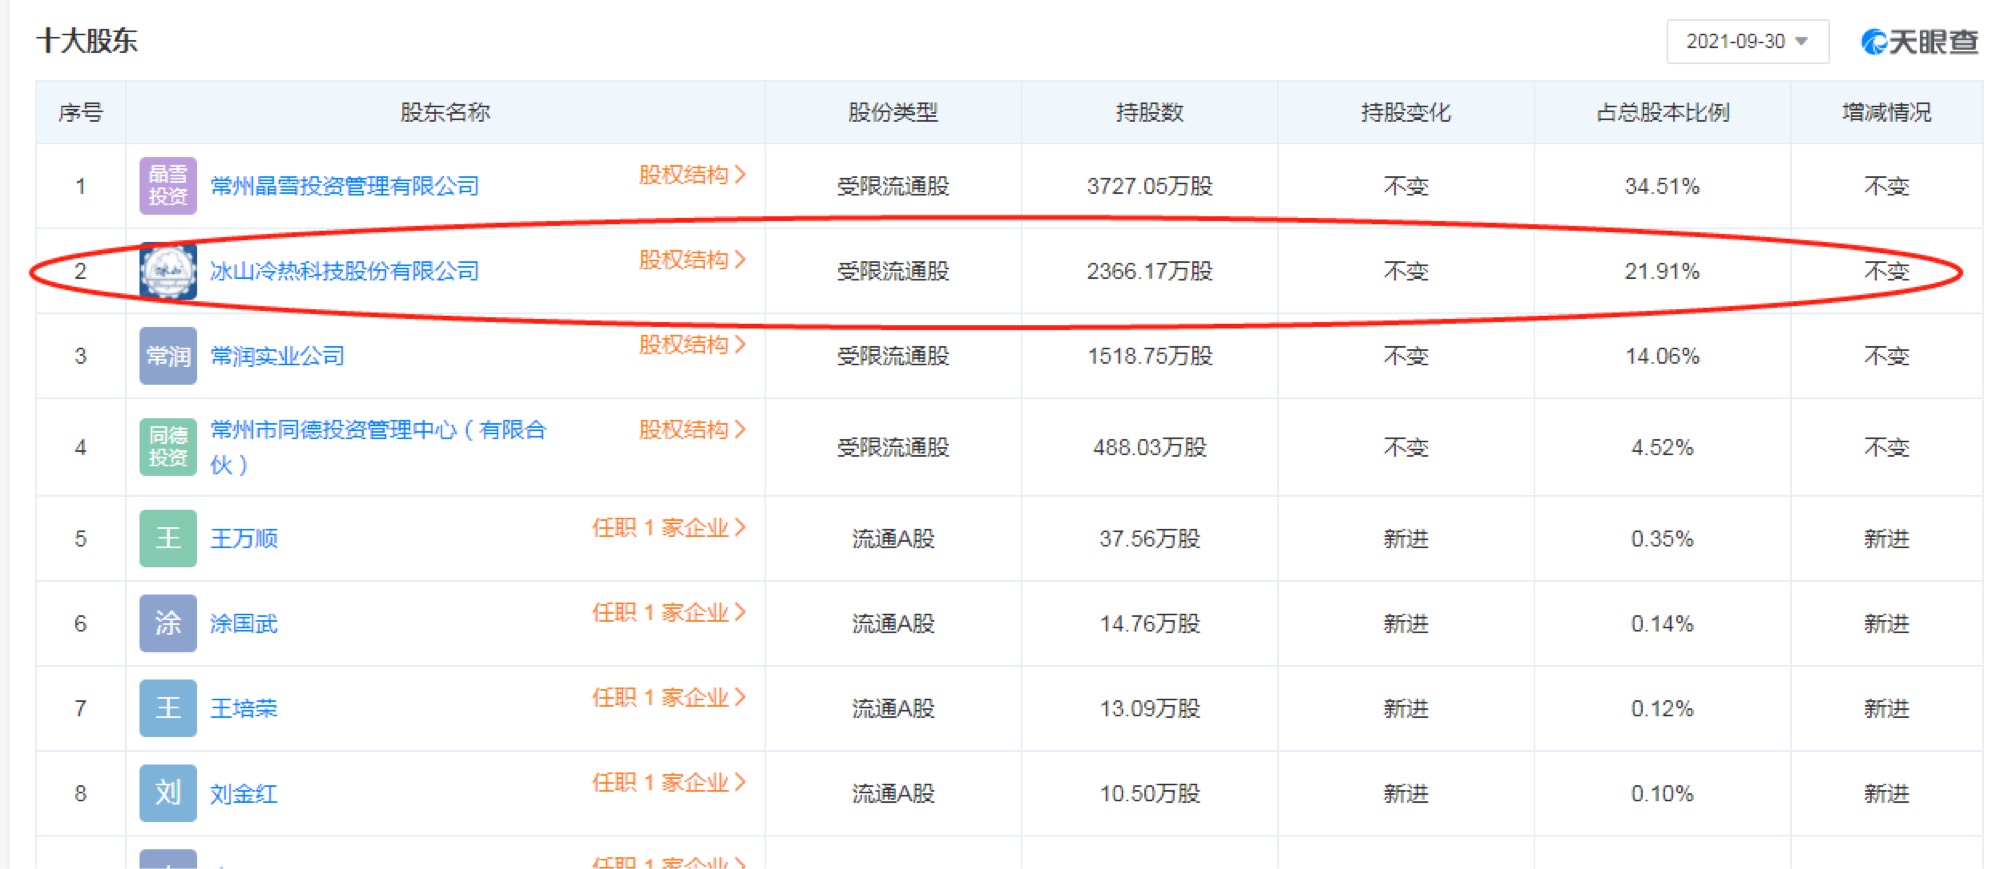Open the 2021-09-30 date dropdown
Image resolution: width=2000 pixels, height=869 pixels.
[1747, 41]
